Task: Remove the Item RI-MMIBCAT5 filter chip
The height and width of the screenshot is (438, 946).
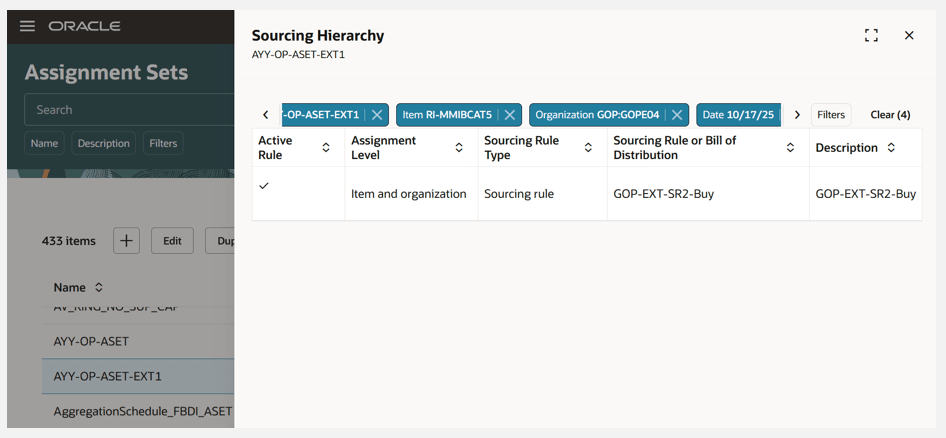Action: (x=509, y=115)
